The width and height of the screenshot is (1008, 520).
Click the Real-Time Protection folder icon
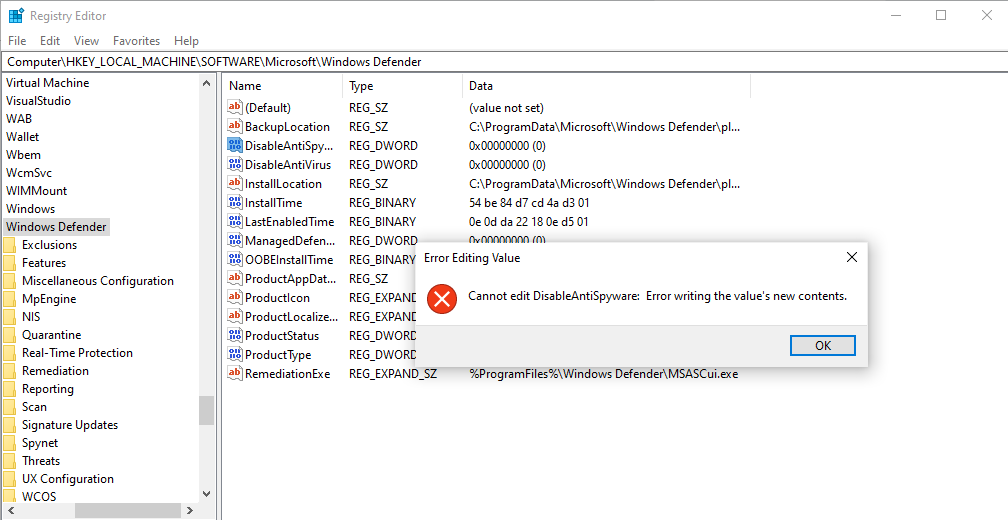10,353
